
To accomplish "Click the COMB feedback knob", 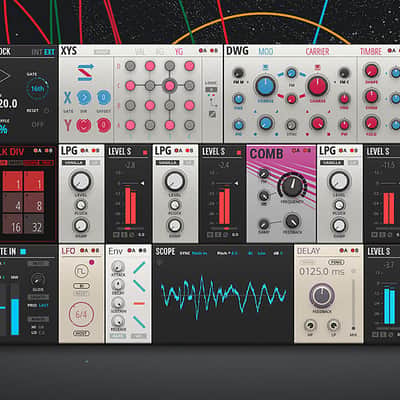I will pos(292,221).
